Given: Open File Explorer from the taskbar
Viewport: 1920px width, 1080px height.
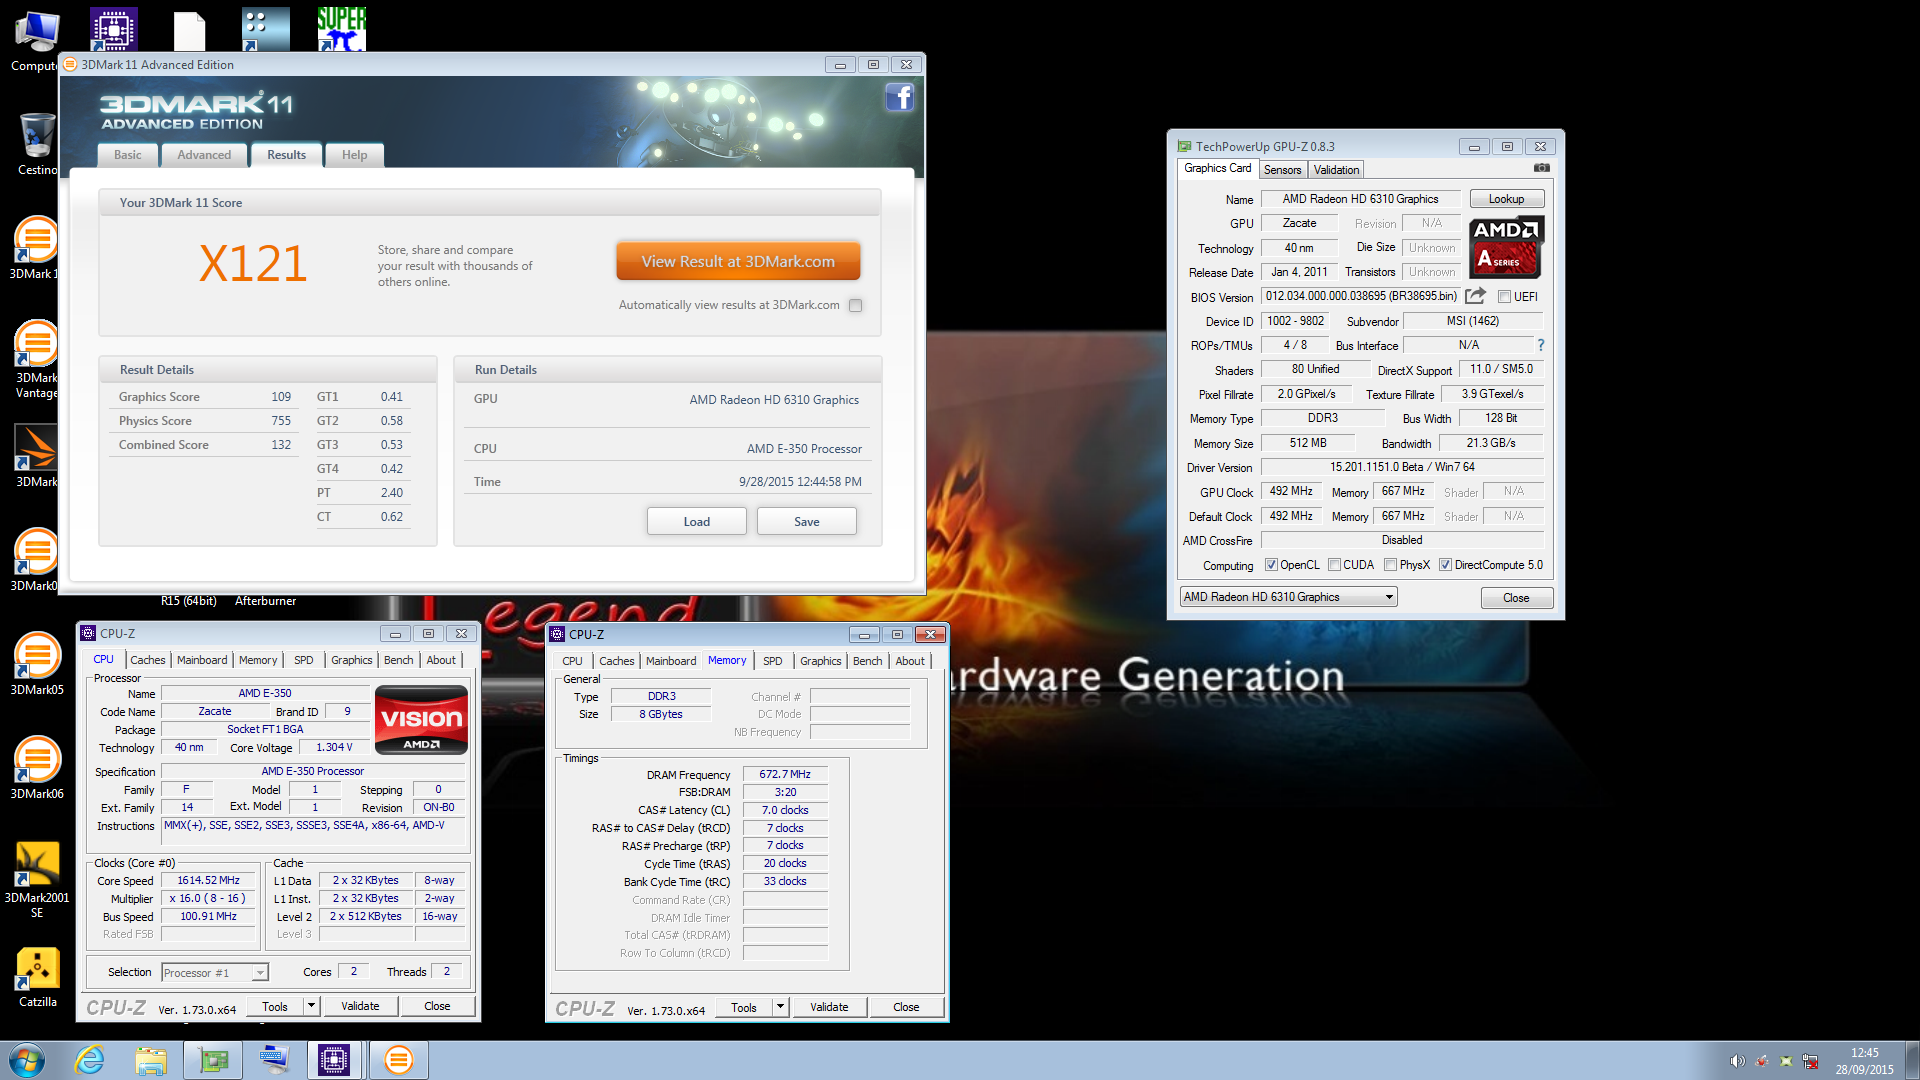Looking at the screenshot, I should coord(151,1060).
